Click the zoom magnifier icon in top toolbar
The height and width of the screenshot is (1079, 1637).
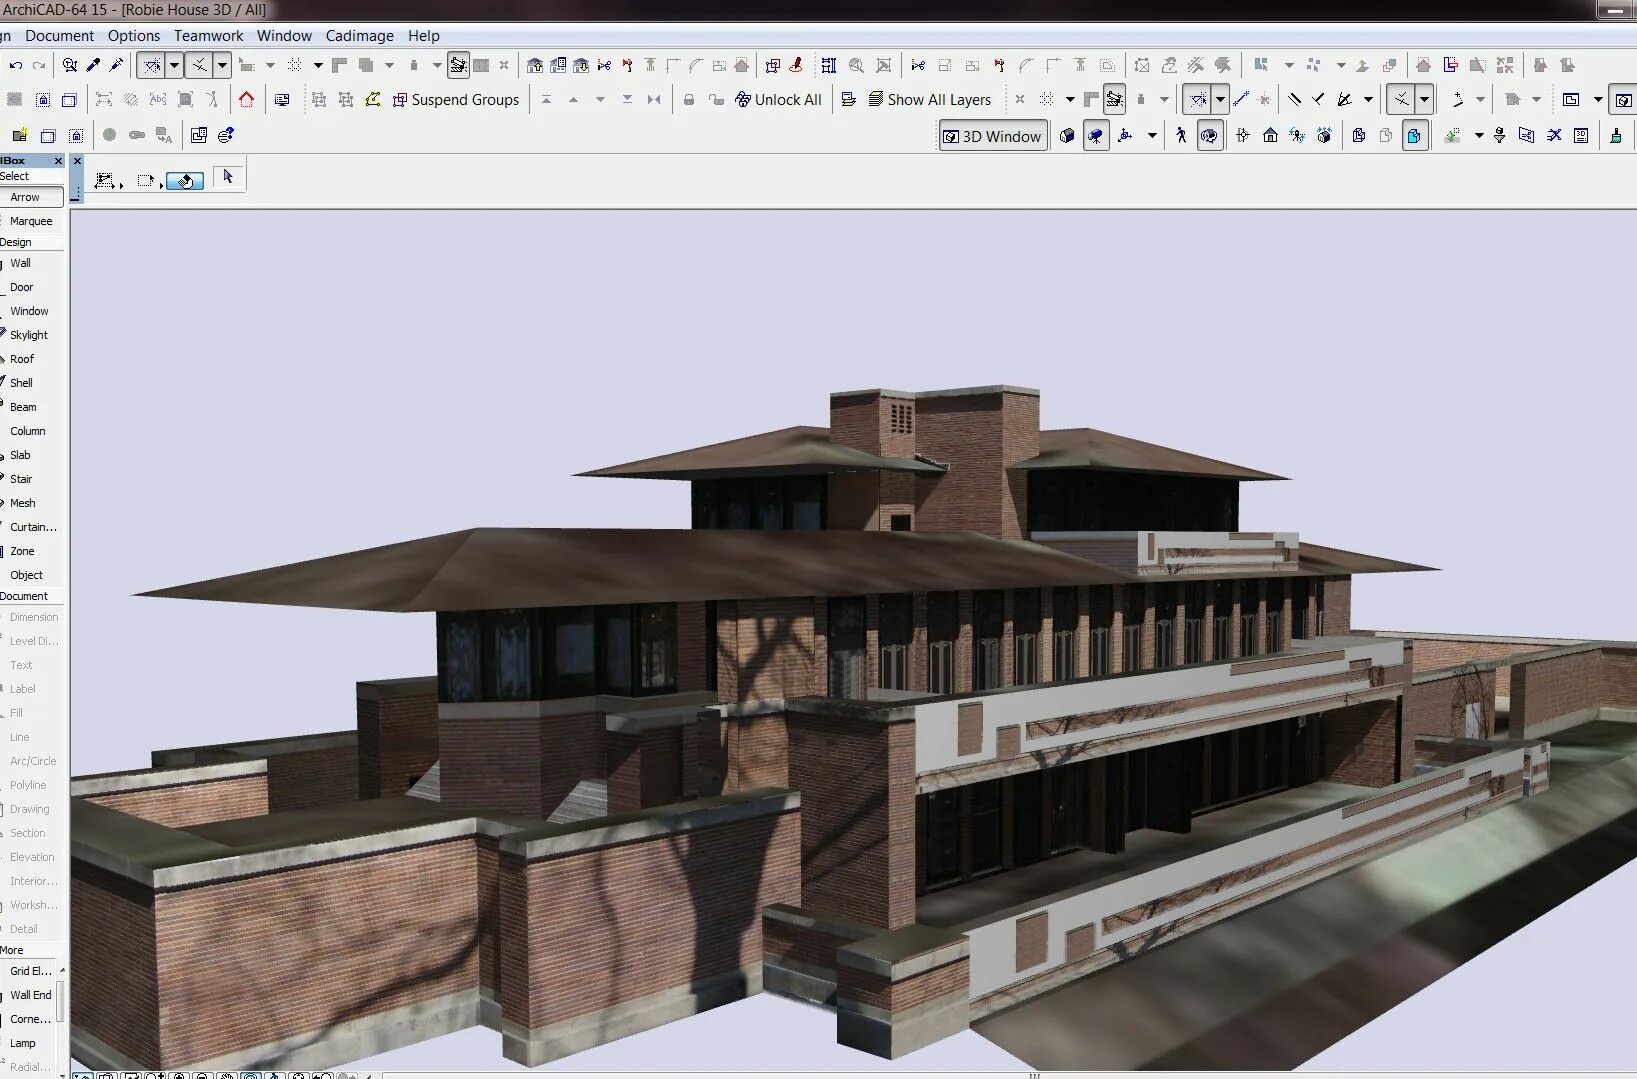point(856,65)
